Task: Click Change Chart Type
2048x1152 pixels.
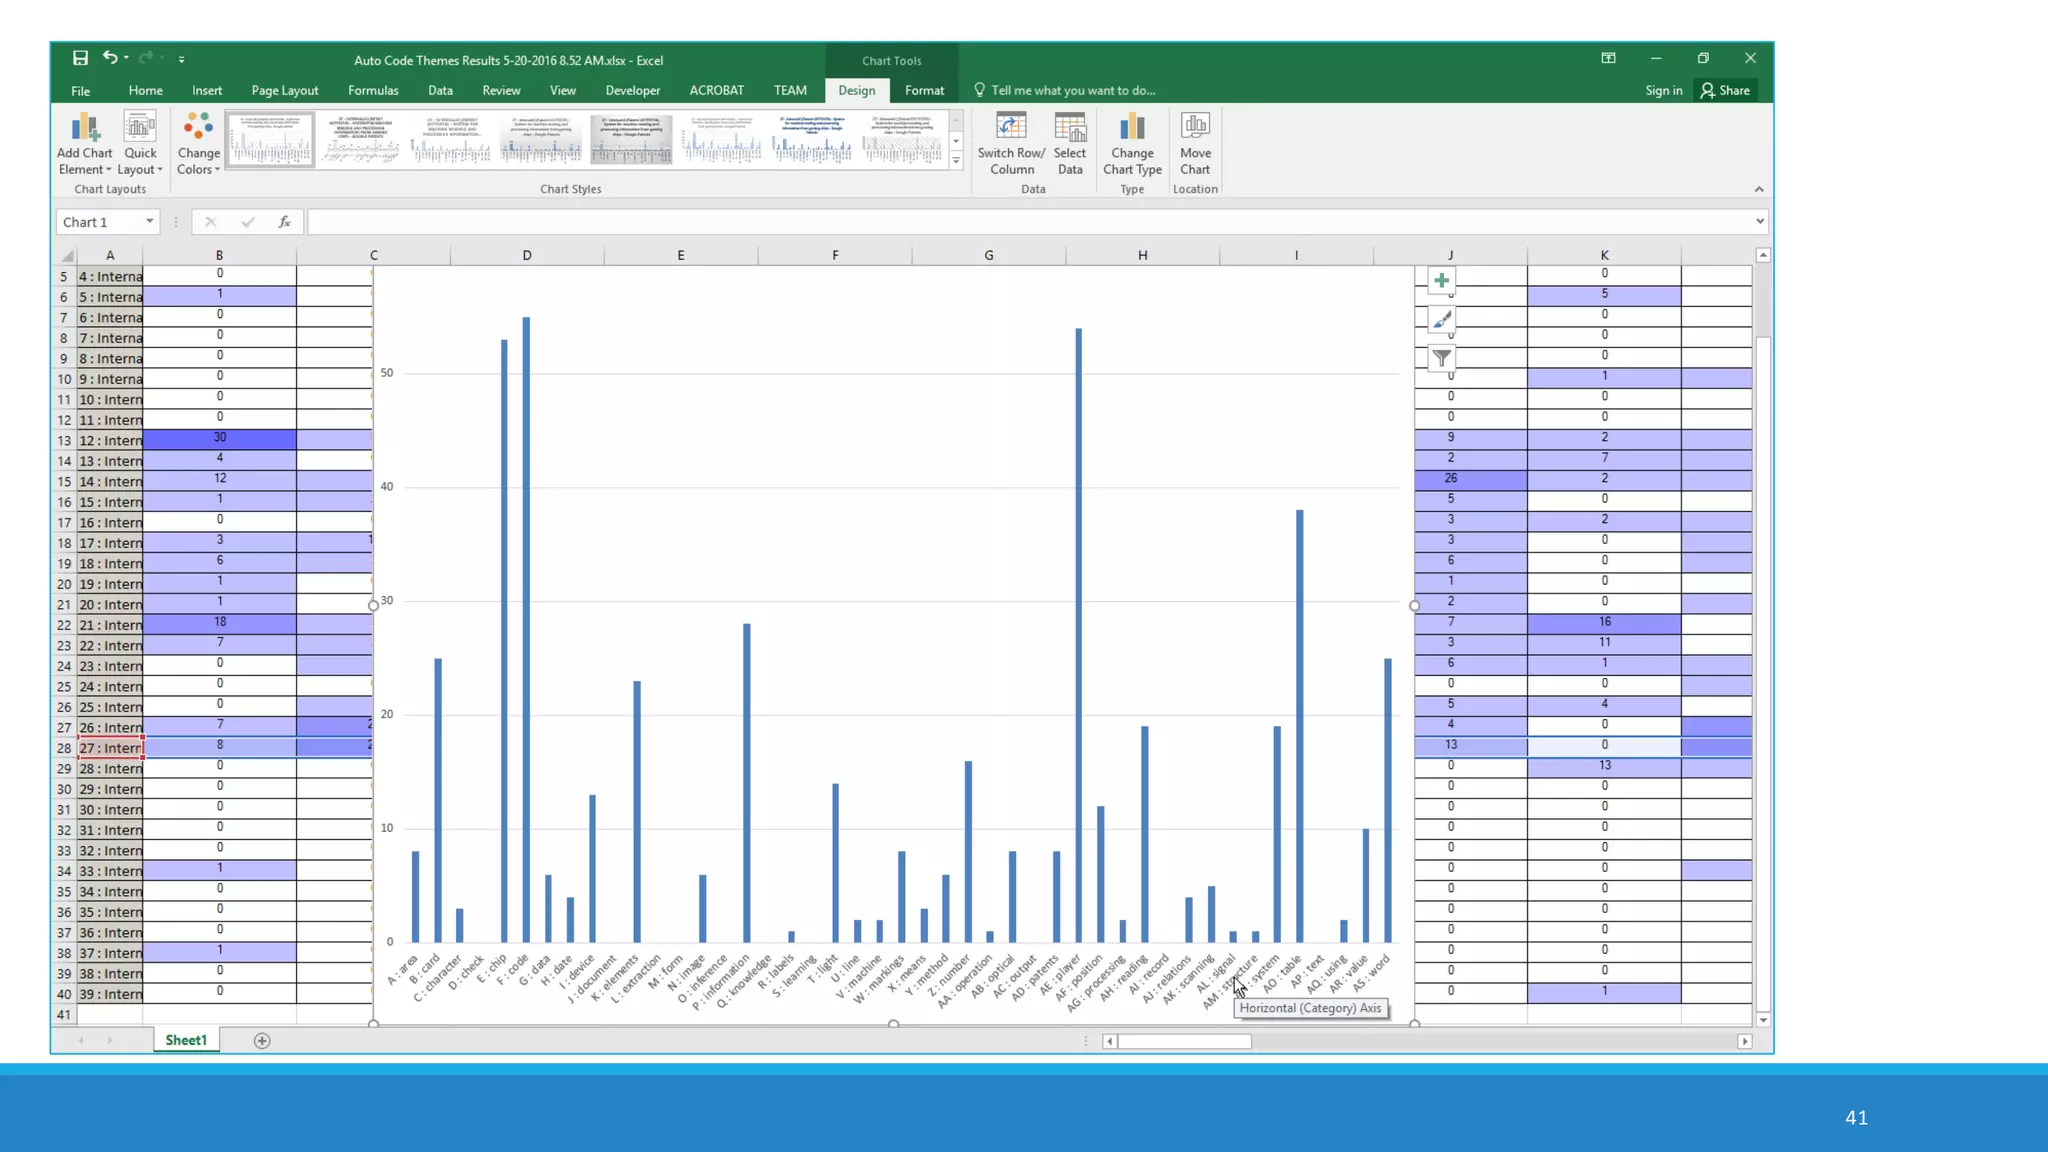Action: [x=1132, y=144]
